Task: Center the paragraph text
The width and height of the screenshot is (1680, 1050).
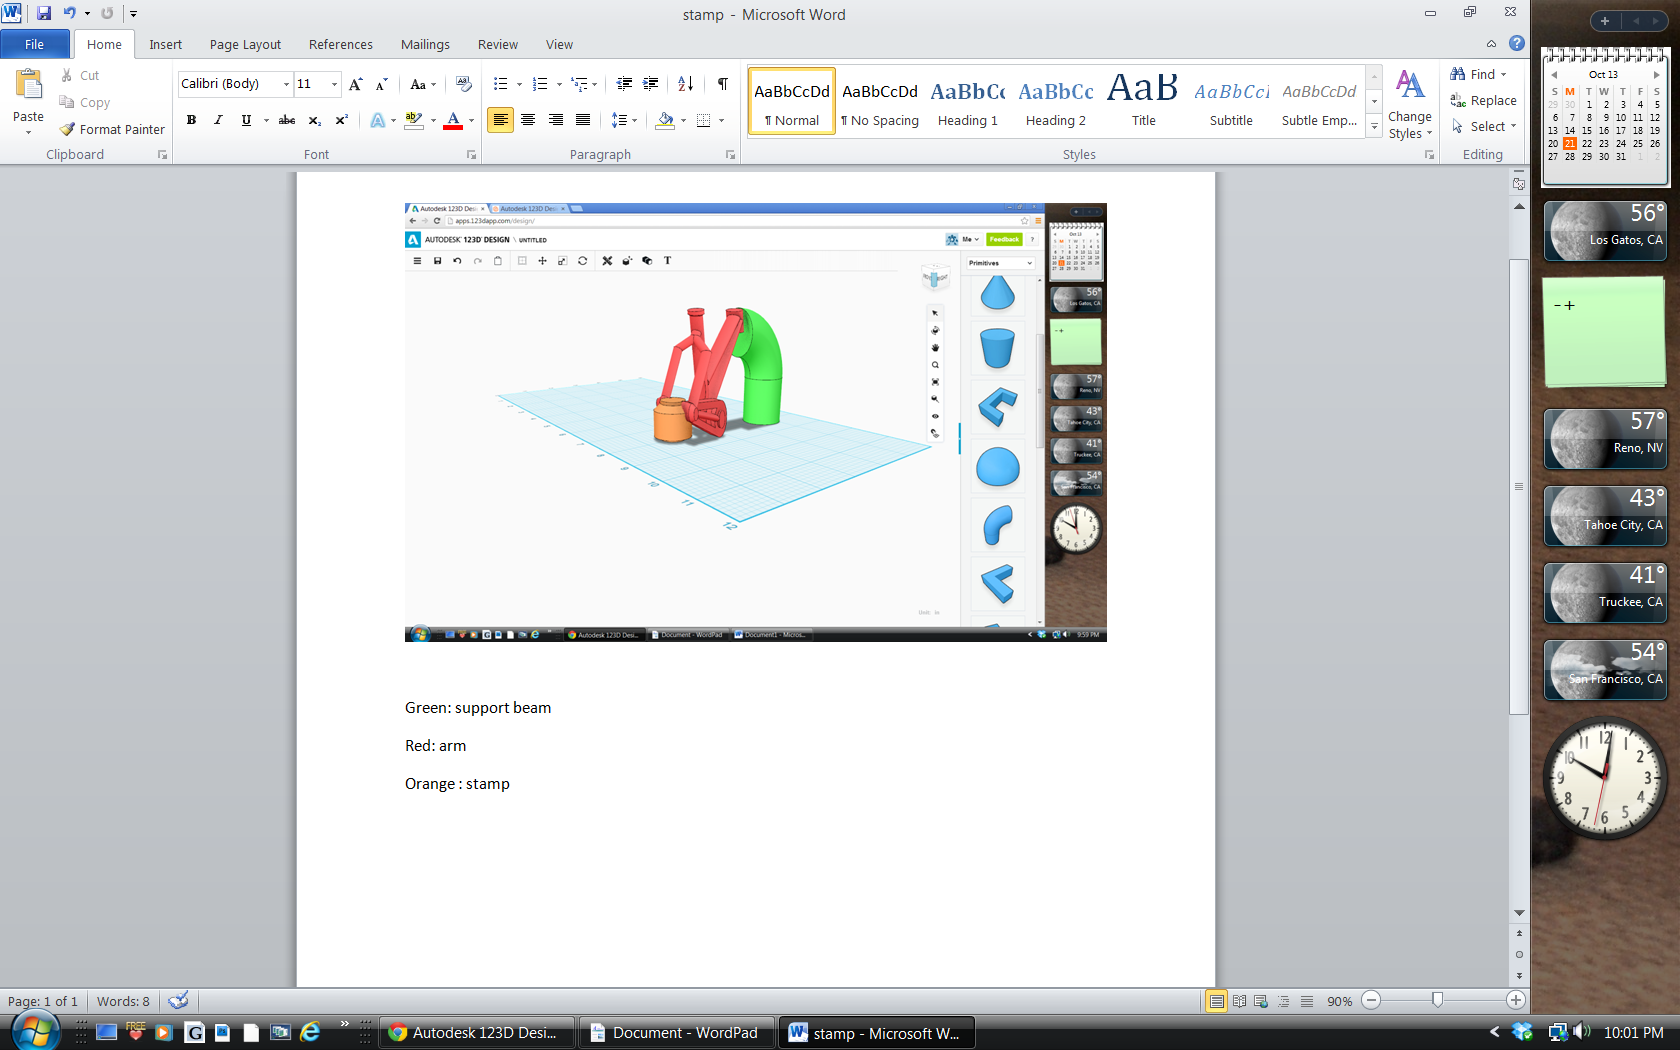Action: click(528, 120)
